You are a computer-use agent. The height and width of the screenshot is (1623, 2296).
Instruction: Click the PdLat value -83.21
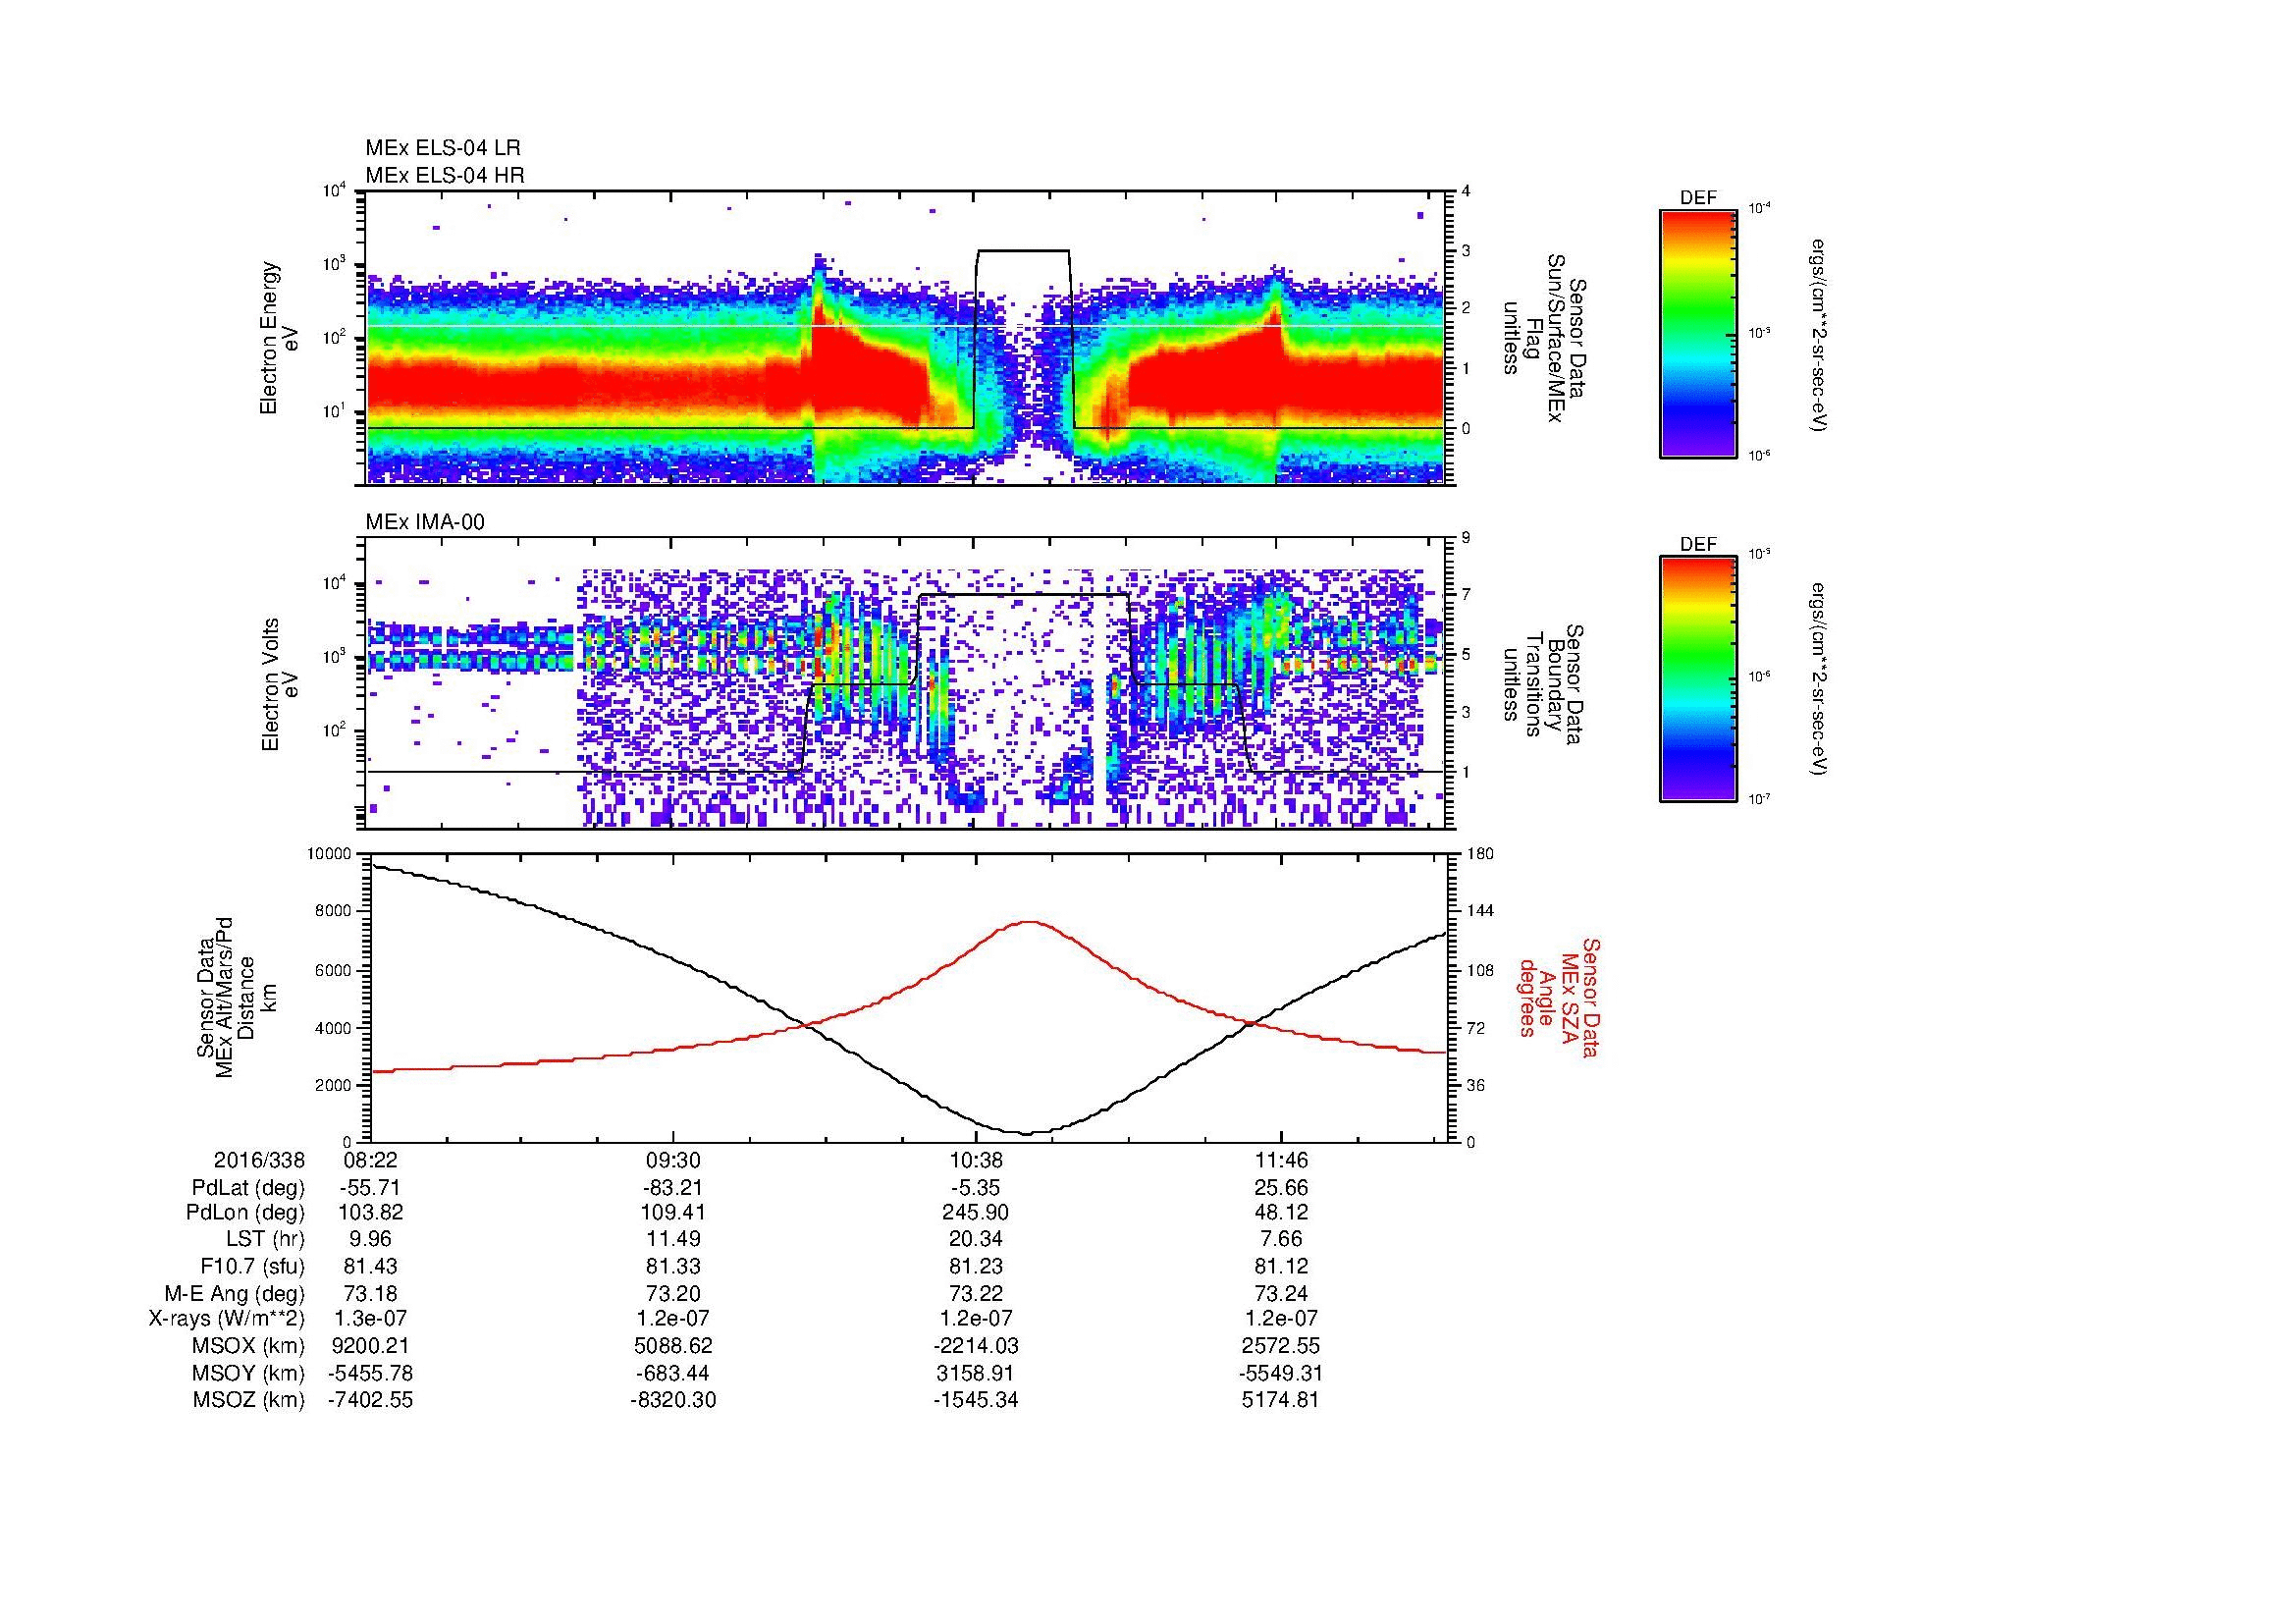(x=673, y=1188)
